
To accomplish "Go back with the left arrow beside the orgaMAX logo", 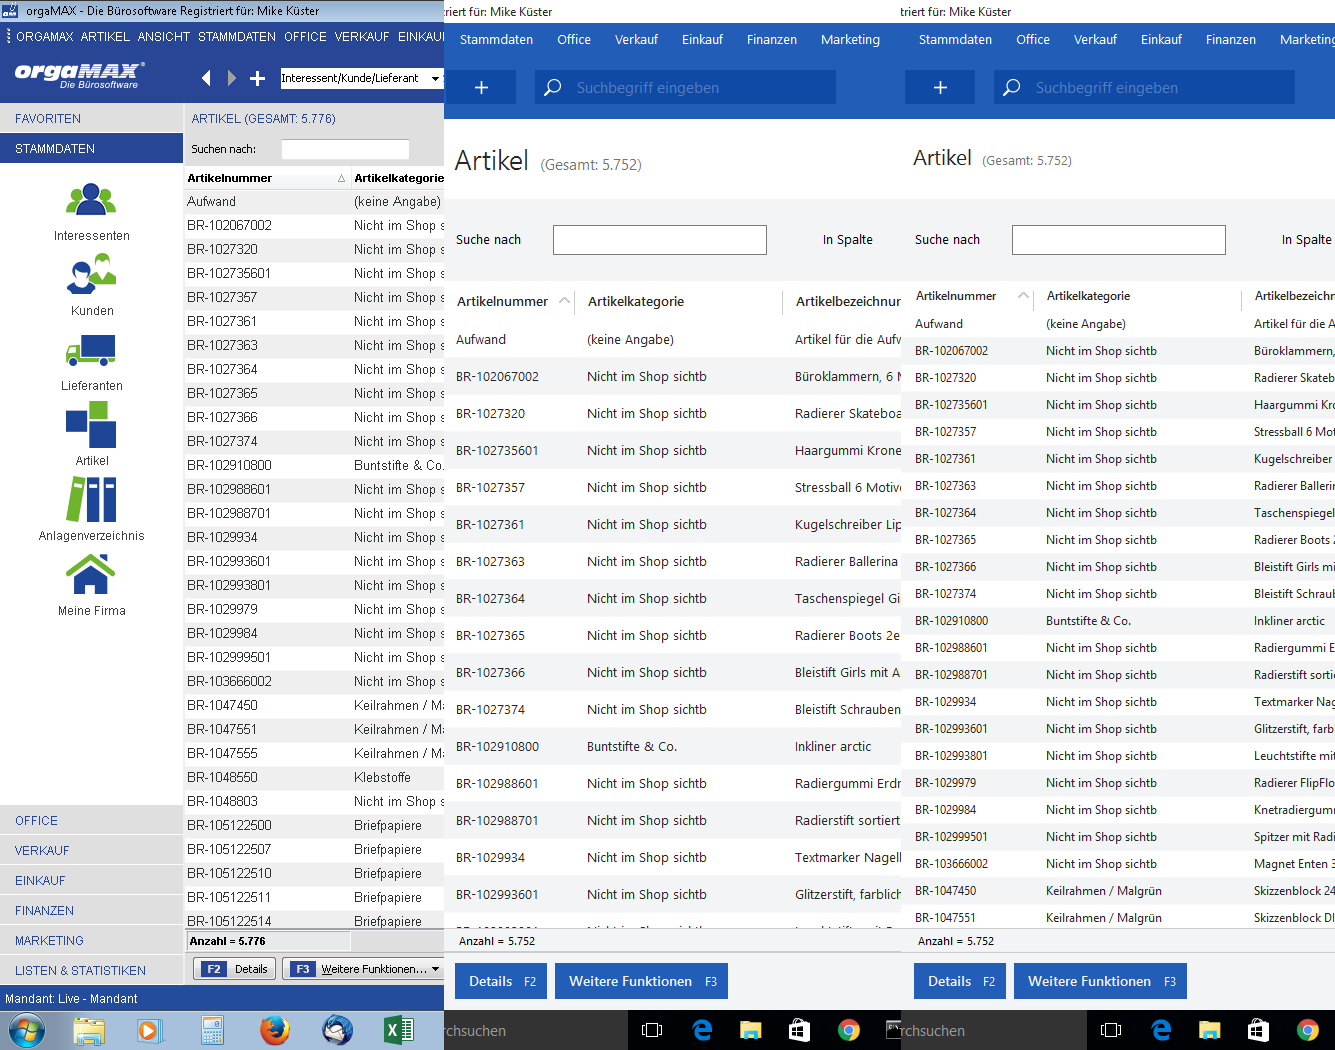I will click(206, 78).
